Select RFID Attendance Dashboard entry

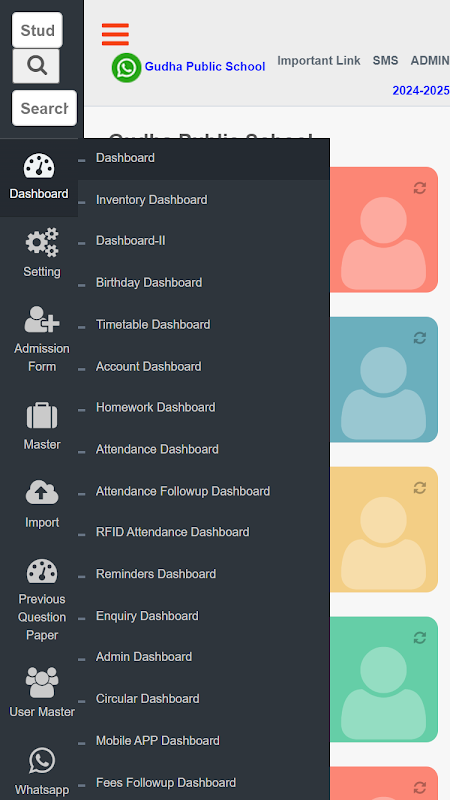pos(204,532)
